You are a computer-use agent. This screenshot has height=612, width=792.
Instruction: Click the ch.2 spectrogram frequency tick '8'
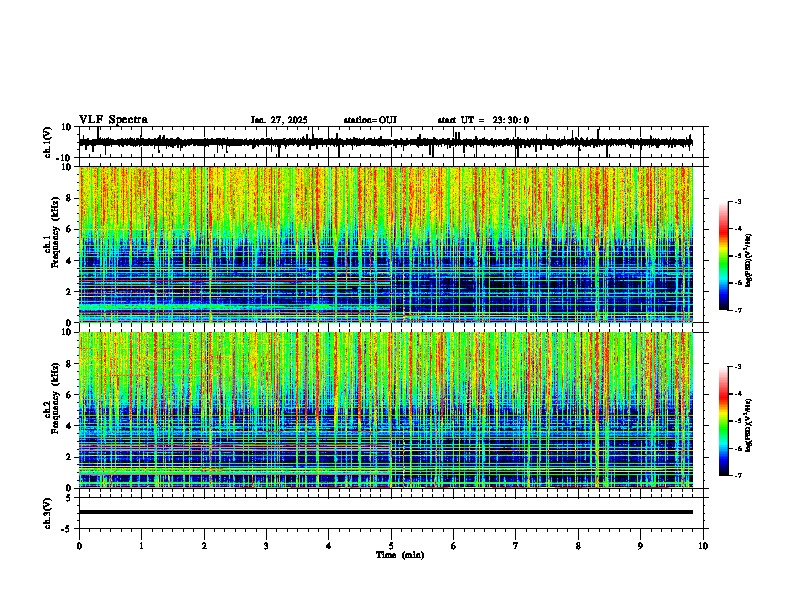pos(70,364)
